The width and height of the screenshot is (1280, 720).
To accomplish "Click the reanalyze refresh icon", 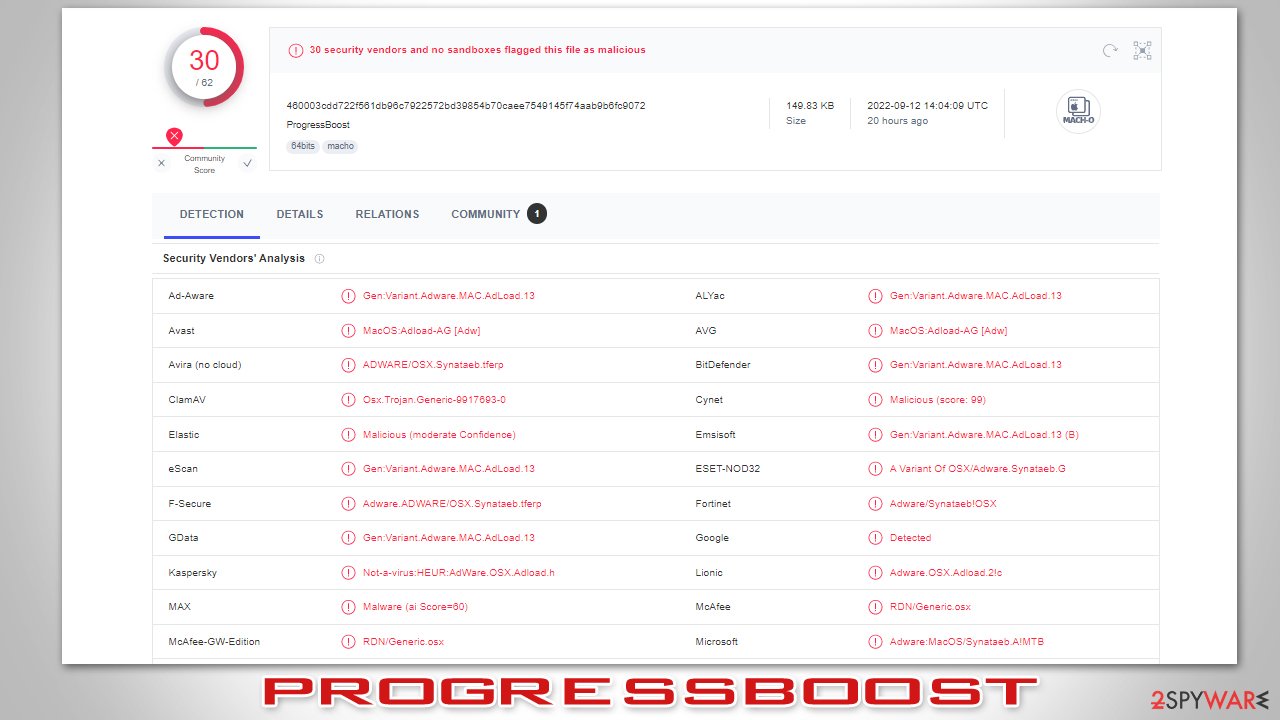I will [1110, 50].
